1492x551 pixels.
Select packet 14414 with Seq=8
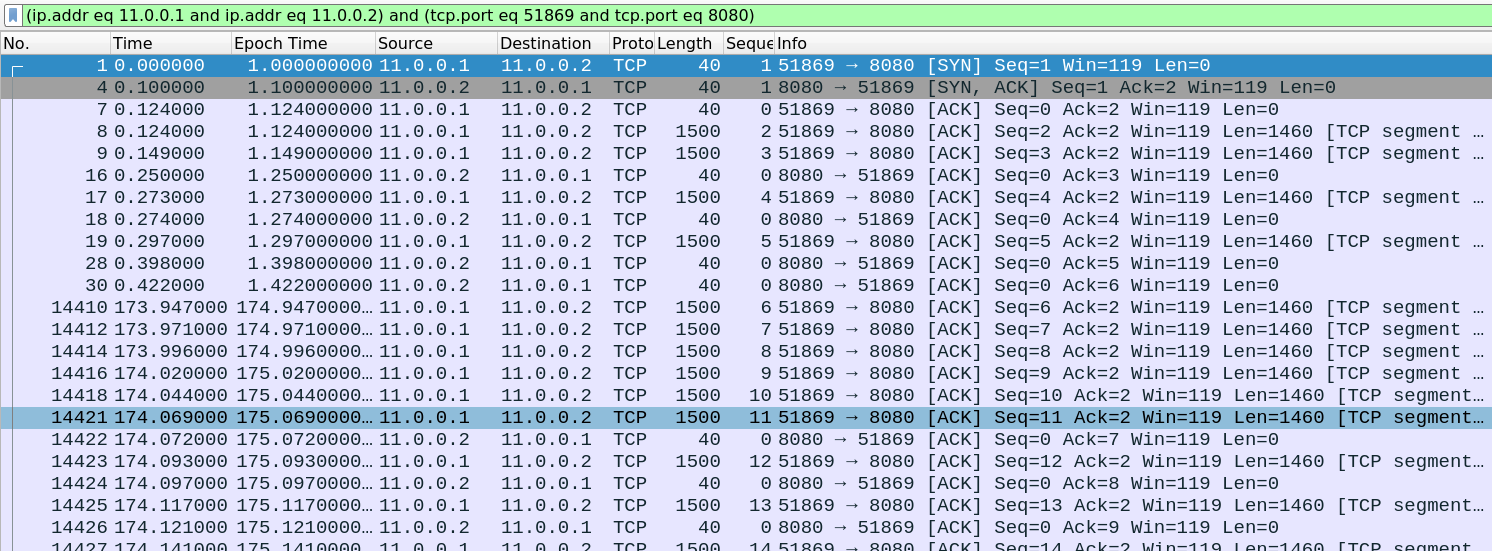tap(746, 351)
